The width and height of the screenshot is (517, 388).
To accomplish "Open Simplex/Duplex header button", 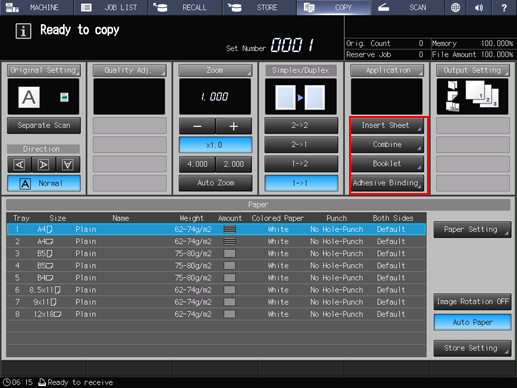I will tap(301, 70).
